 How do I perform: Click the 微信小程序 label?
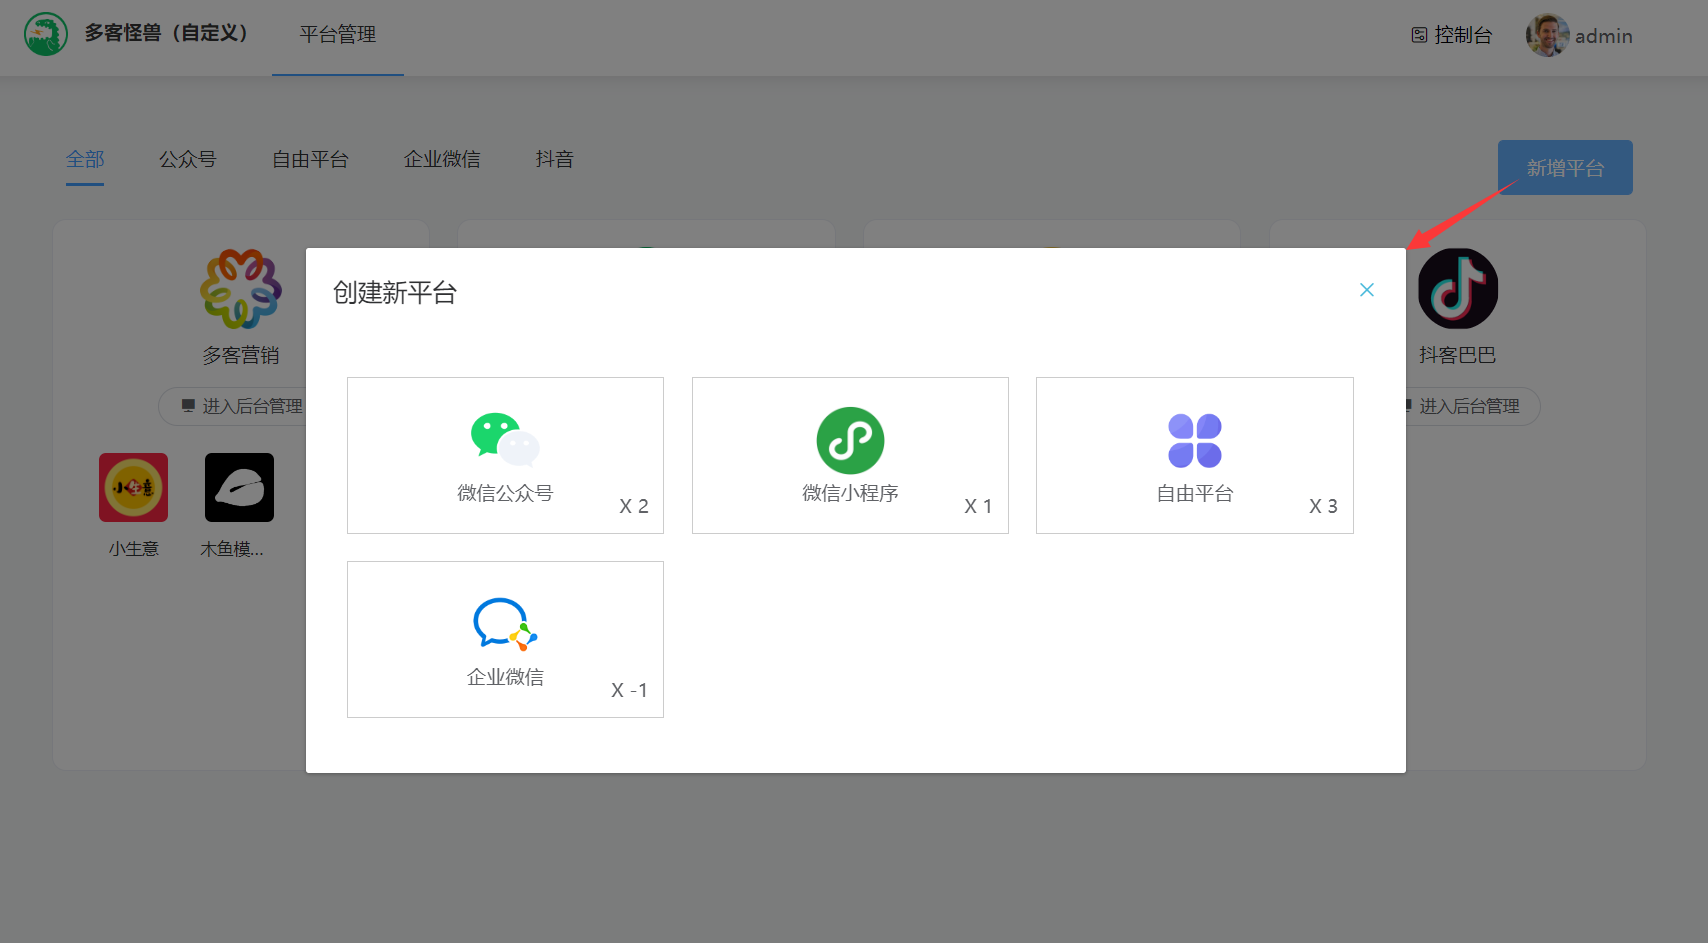850,493
